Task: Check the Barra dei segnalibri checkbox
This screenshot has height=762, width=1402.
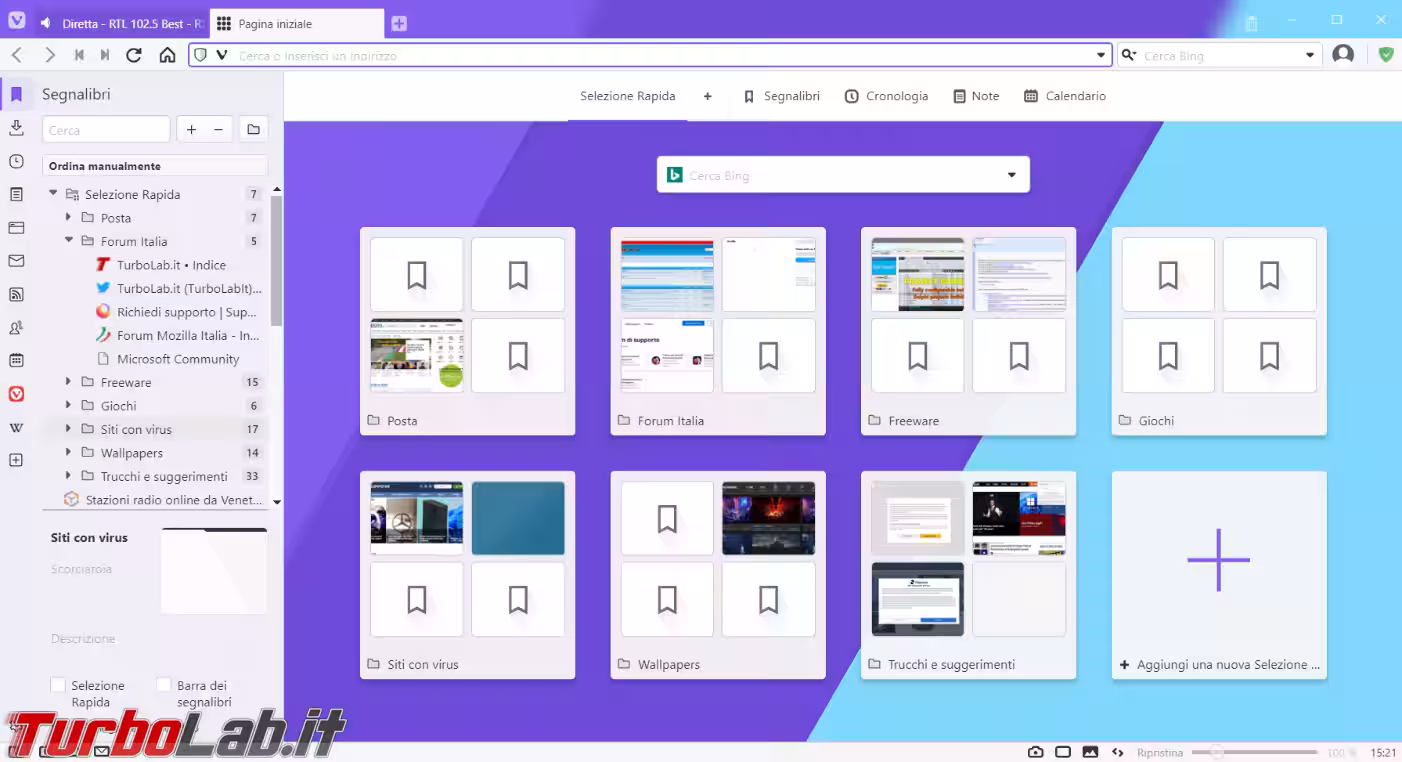Action: pyautogui.click(x=164, y=685)
